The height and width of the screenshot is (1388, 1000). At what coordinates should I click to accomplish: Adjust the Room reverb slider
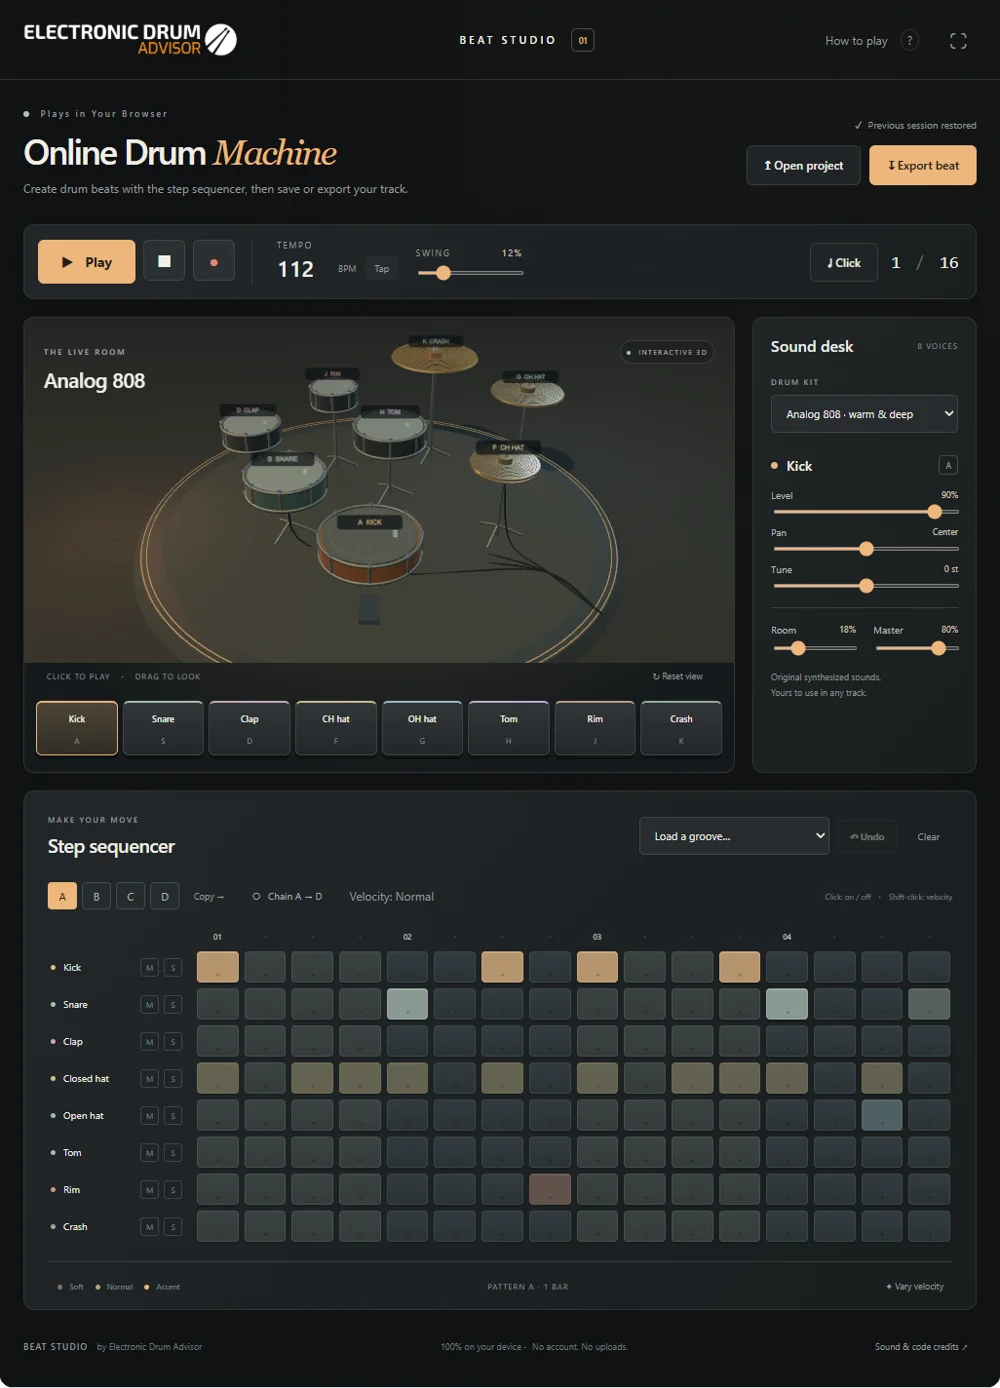(814, 648)
